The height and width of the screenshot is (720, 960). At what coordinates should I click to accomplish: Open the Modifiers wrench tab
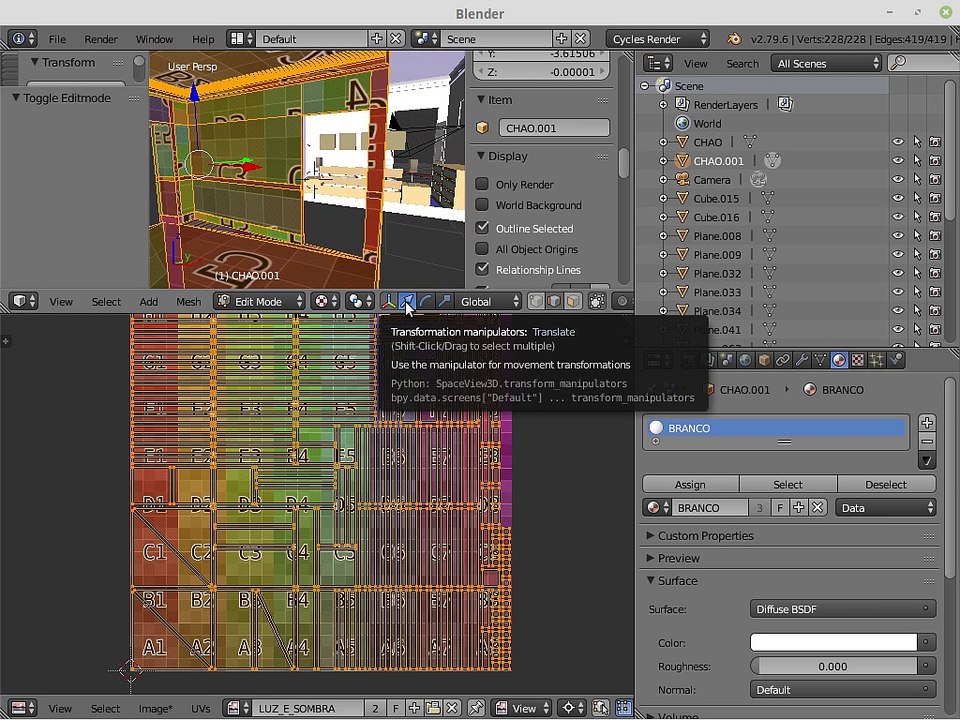coord(801,360)
